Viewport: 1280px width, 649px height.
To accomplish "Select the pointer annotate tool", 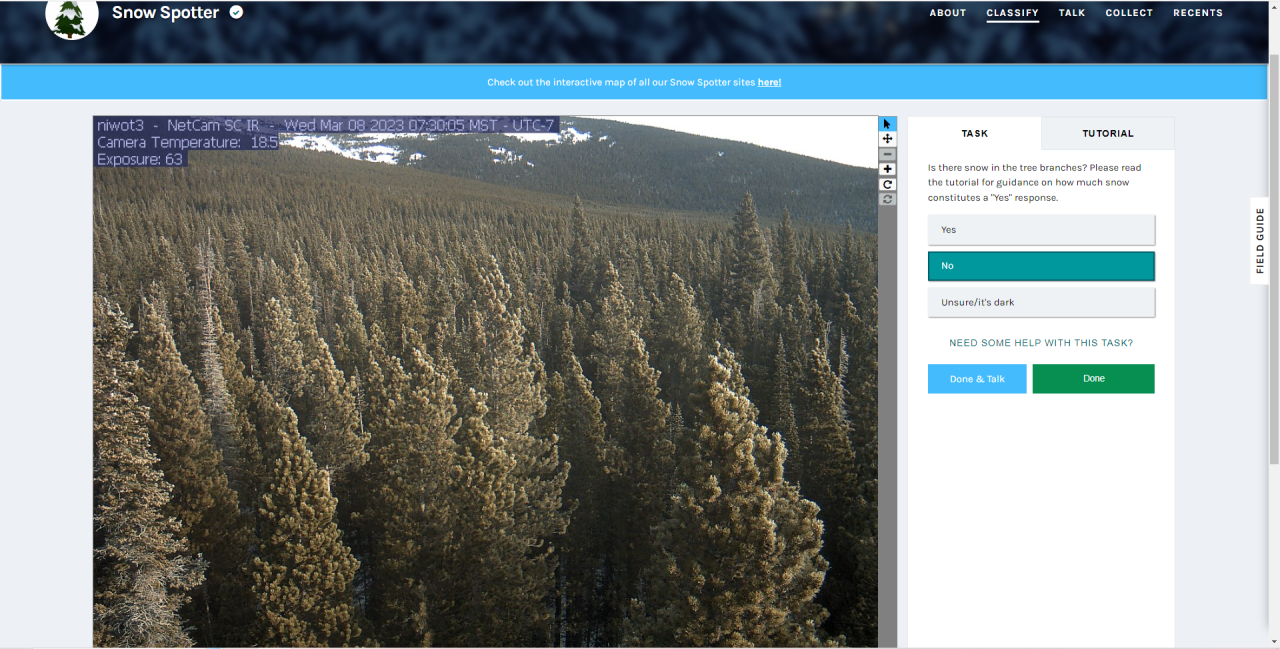I will tap(888, 124).
